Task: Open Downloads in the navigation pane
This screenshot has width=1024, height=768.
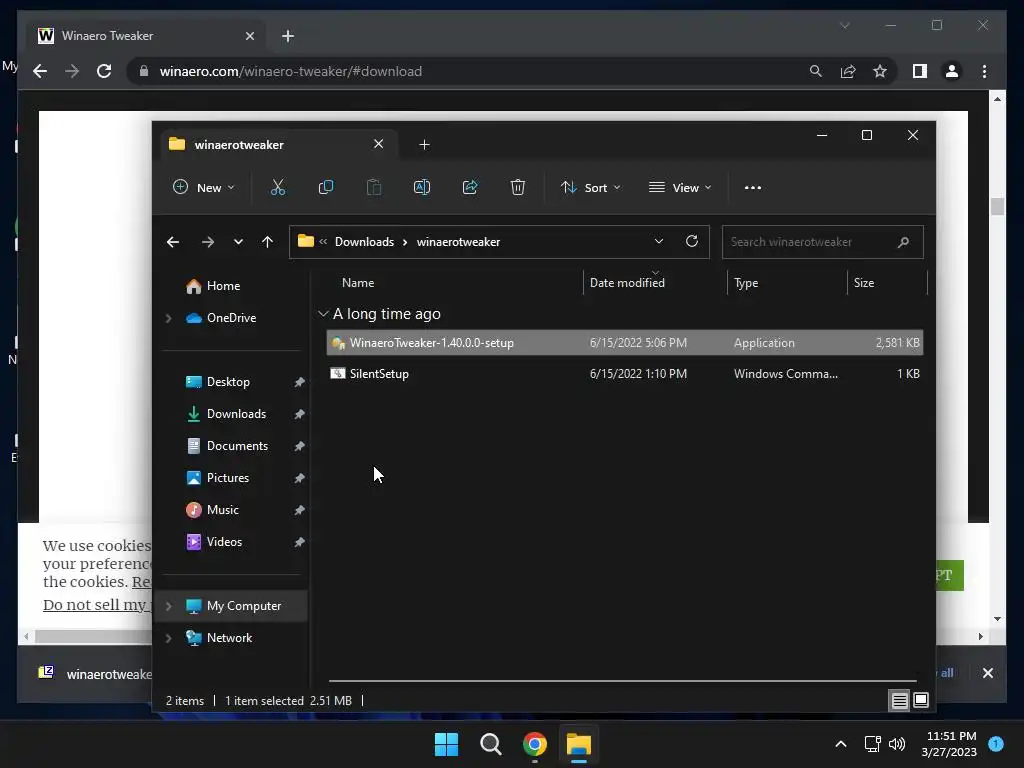Action: coord(234,414)
